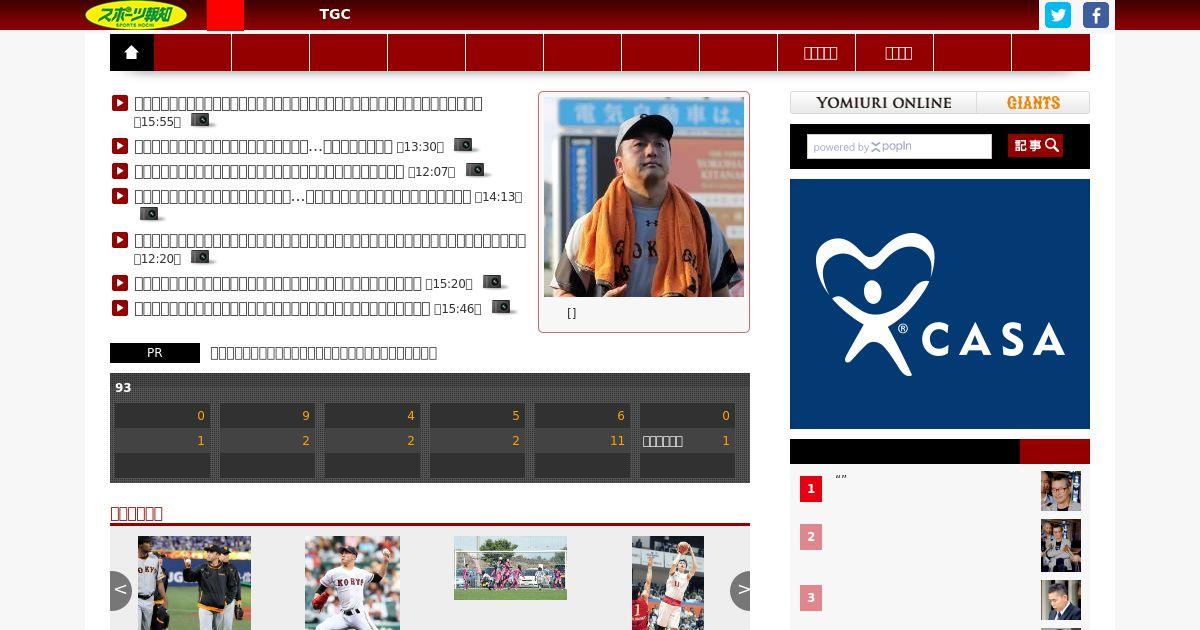
Task: Open the headline timestamped 15:20
Action: pos(278,283)
